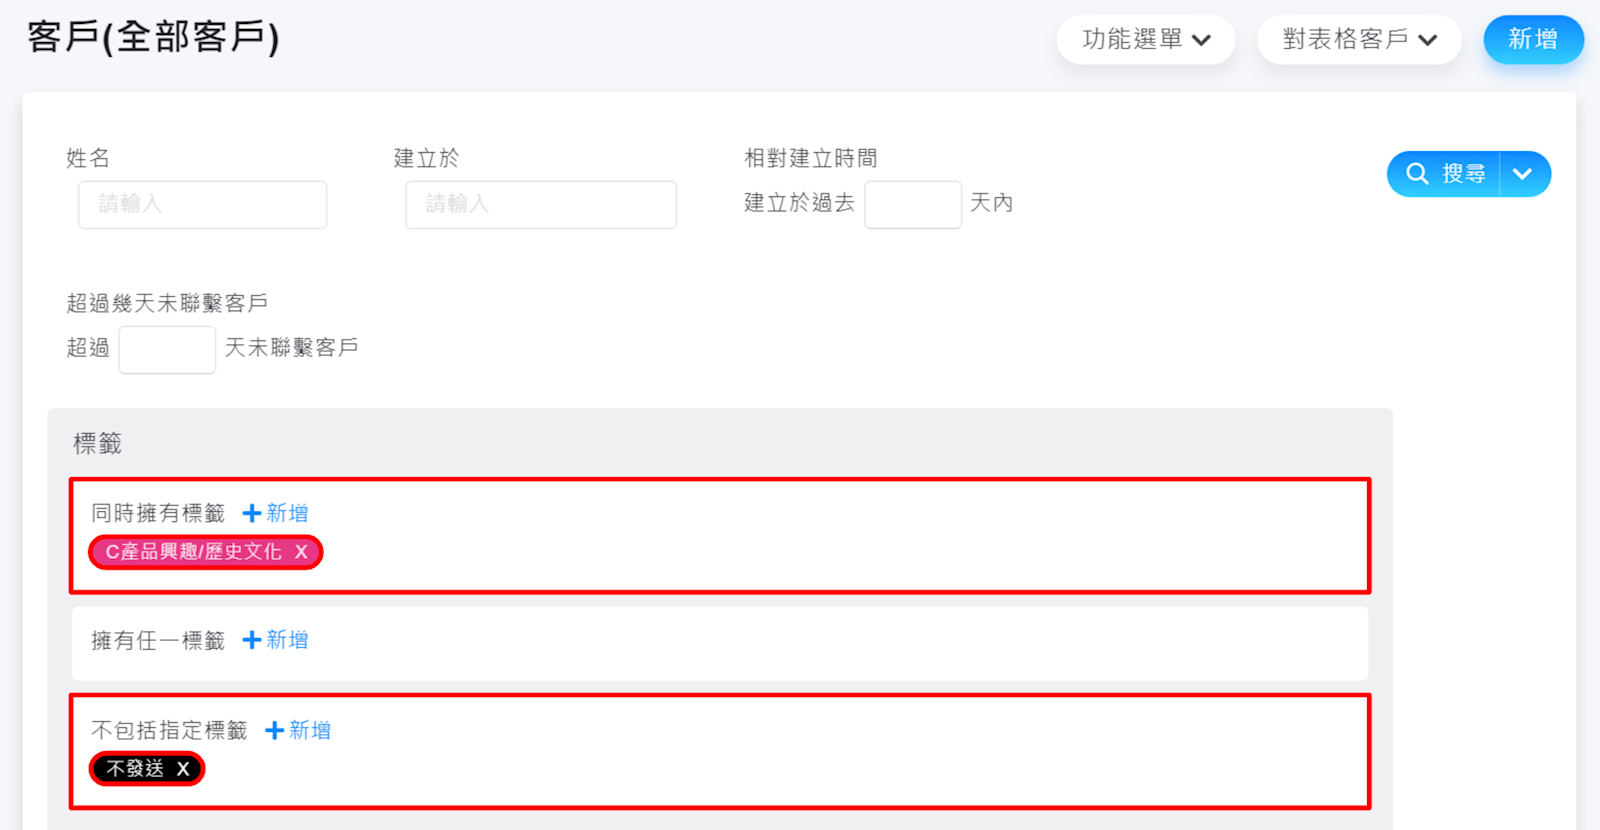Remove the C產品興趣/歷史文化 tag with X
Image resolution: width=1600 pixels, height=830 pixels.
pos(301,552)
